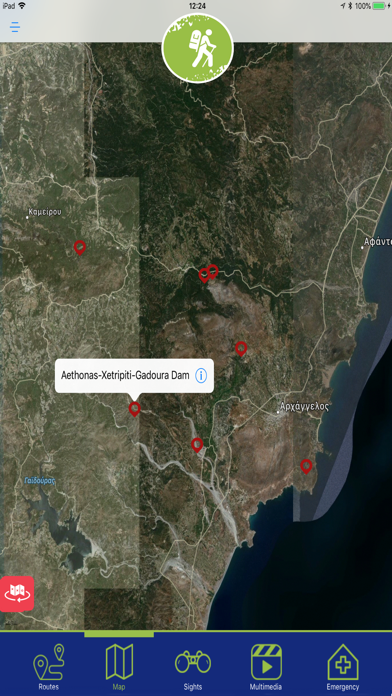Screen dimensions: 392x696
Task: Open the info icon in Aethonas callout
Action: [201, 376]
